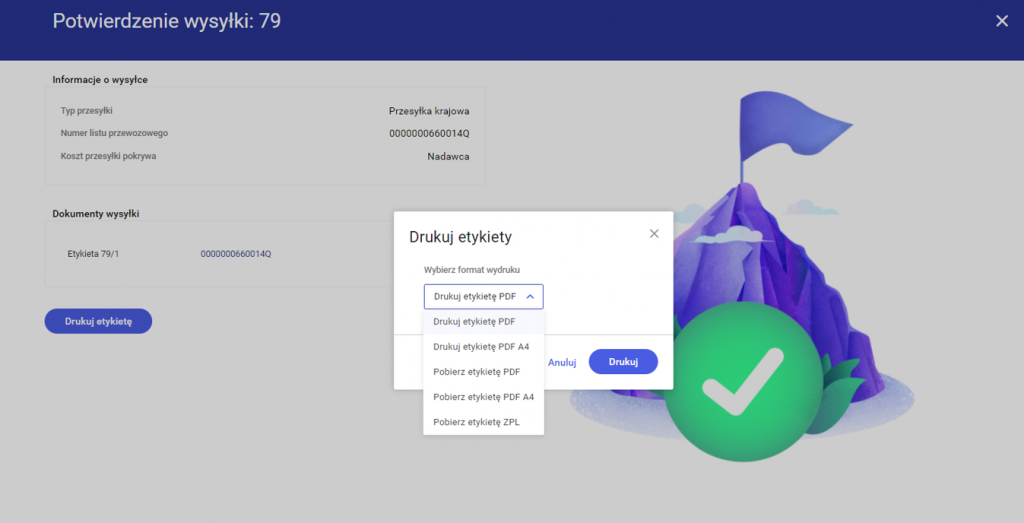The height and width of the screenshot is (523, 1024).
Task: Collapse the print format dropdown chevron
Action: [530, 296]
